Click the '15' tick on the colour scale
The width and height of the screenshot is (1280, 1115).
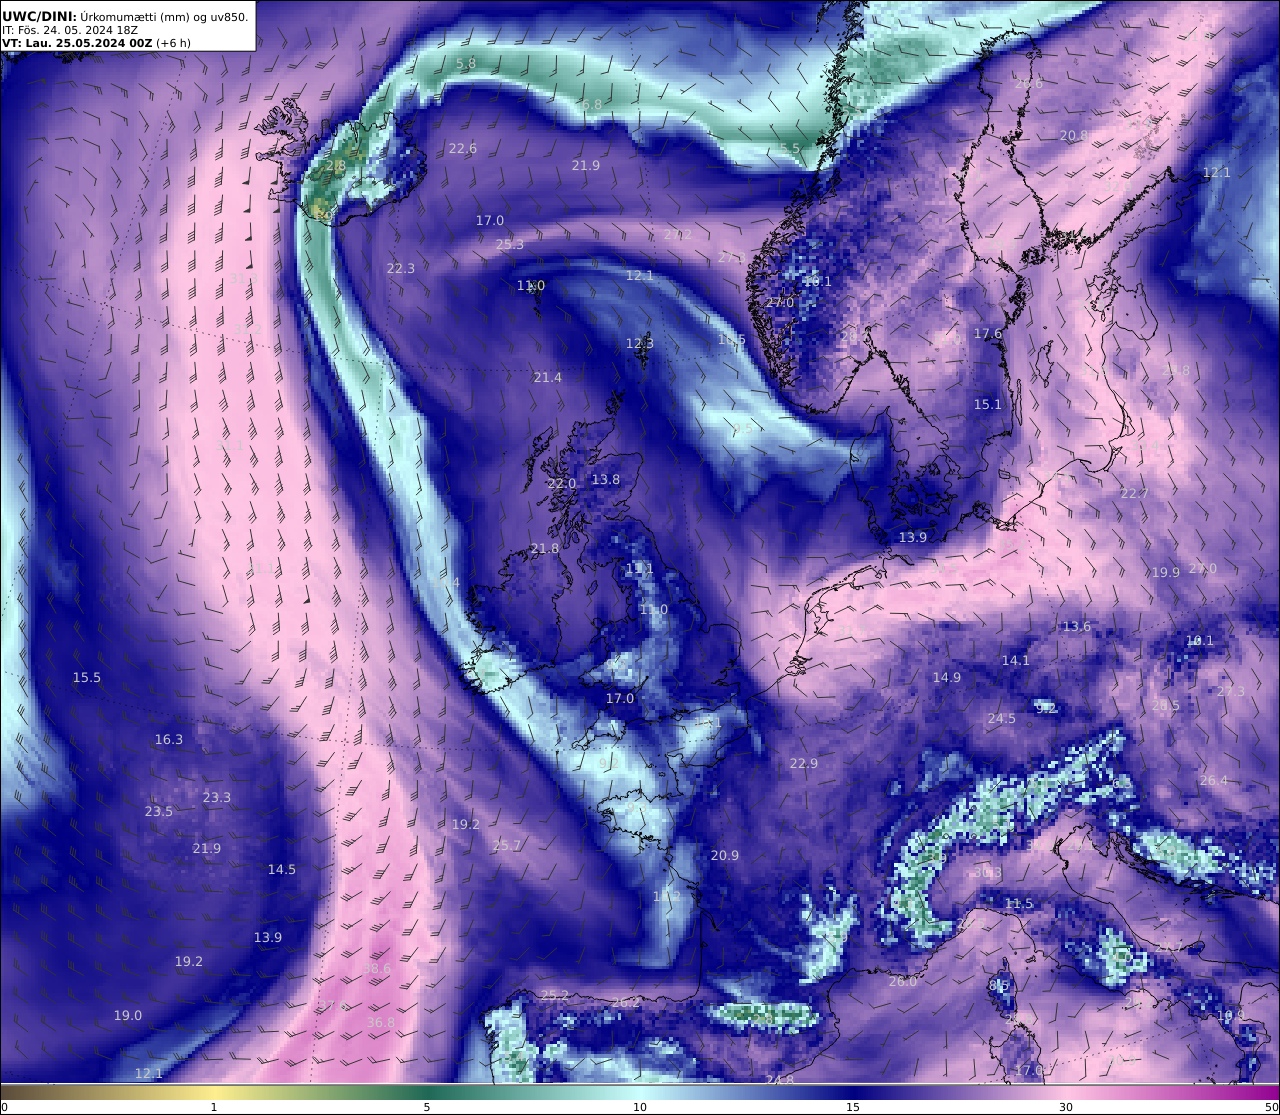pos(853,1107)
